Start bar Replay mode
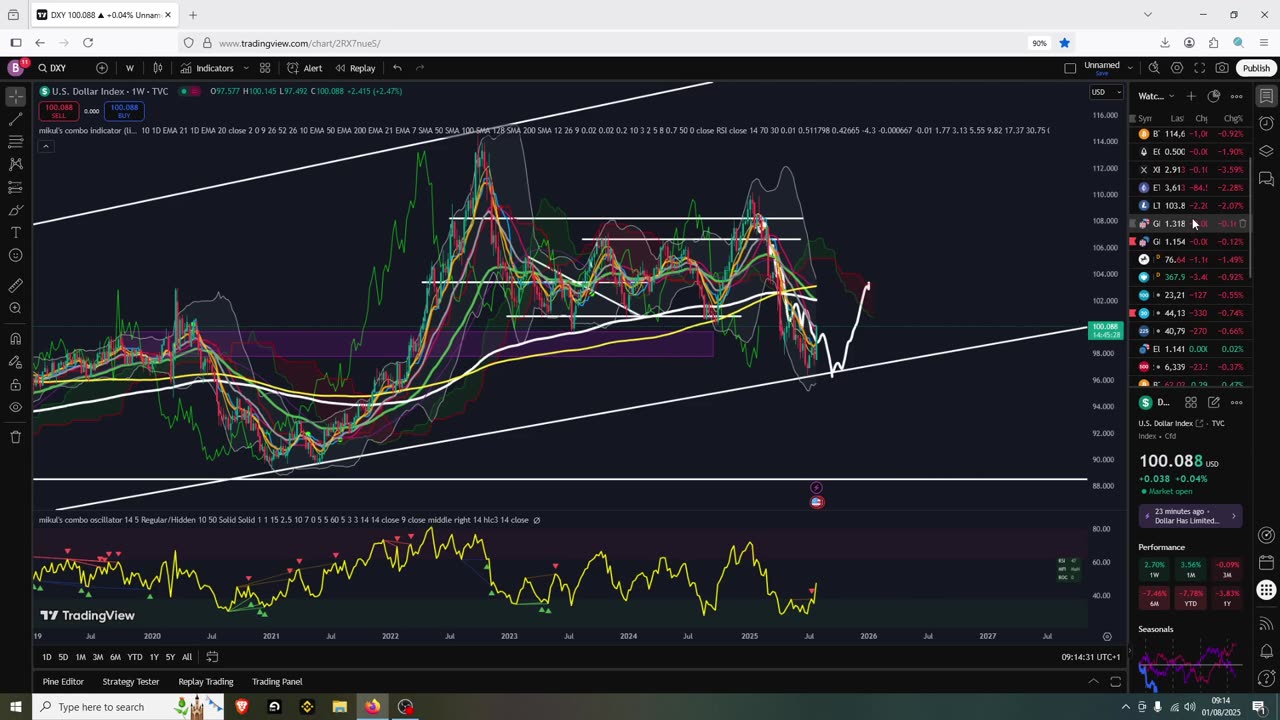Image resolution: width=1280 pixels, height=720 pixels. point(355,68)
